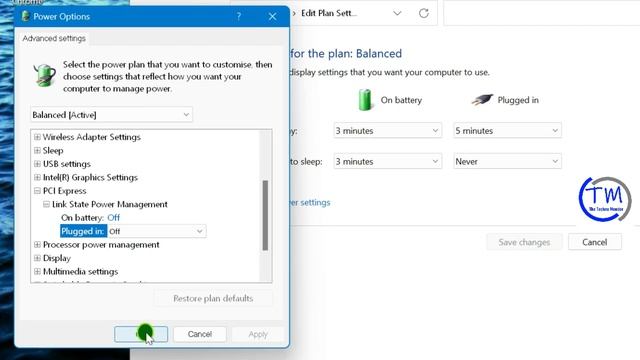Click the power plan icon beside description text
This screenshot has width=640, height=360.
point(44,75)
